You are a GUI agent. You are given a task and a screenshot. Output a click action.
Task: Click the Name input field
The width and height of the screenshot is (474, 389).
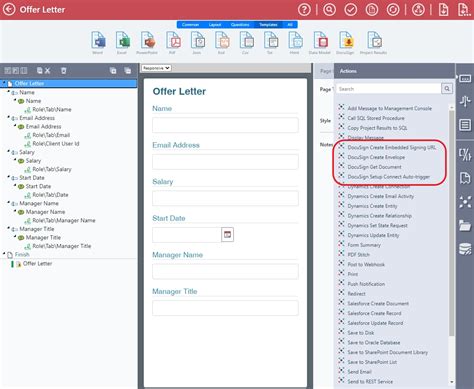[225, 125]
